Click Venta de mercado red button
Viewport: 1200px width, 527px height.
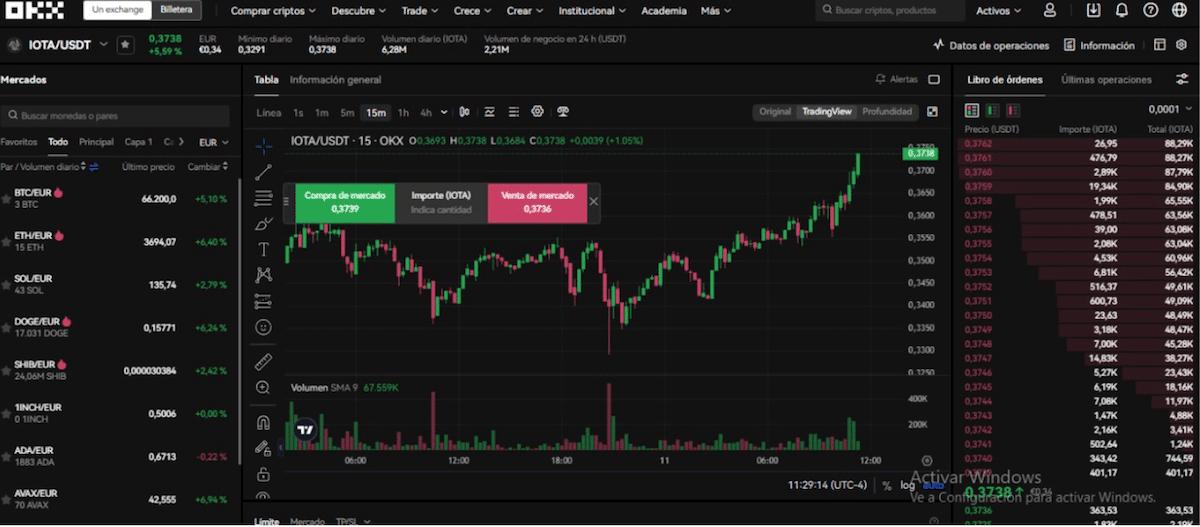click(x=537, y=203)
